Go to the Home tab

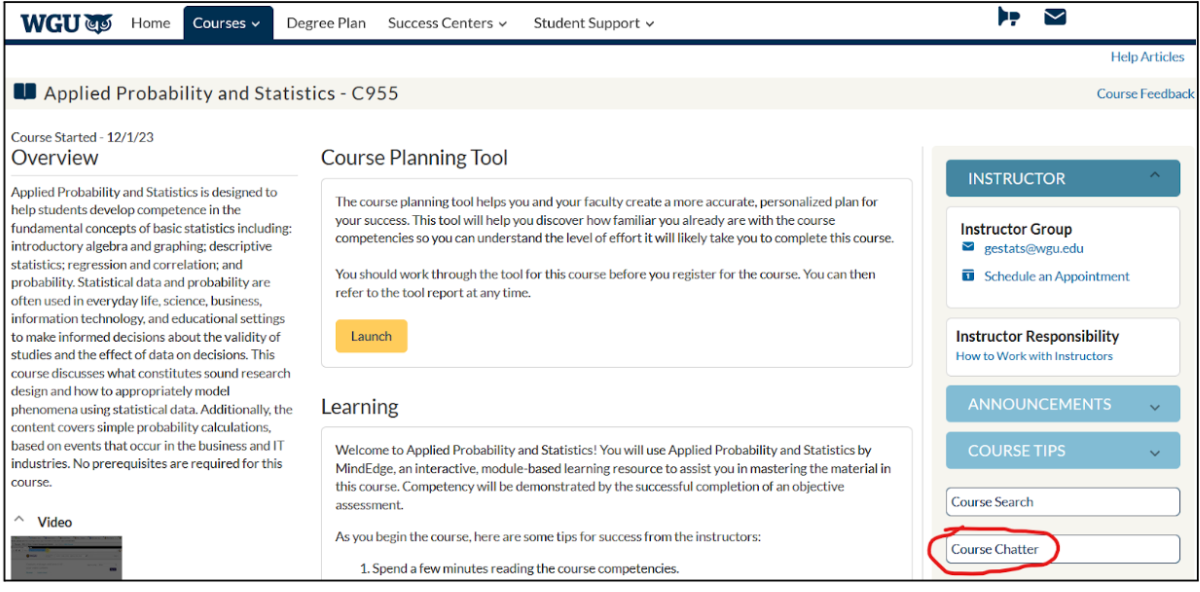[x=151, y=23]
